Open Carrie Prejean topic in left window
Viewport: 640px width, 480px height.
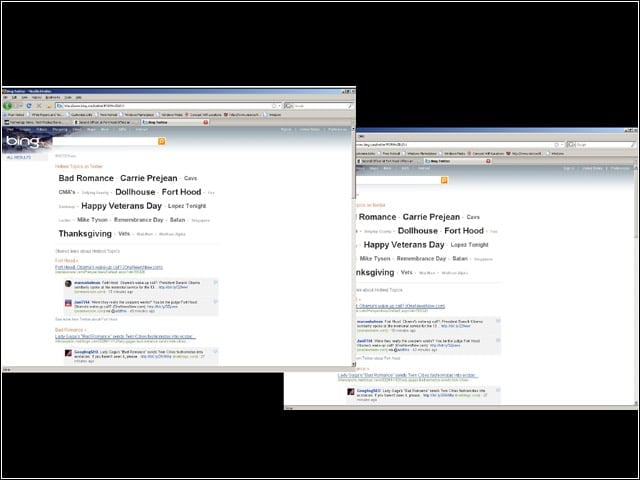tap(149, 178)
